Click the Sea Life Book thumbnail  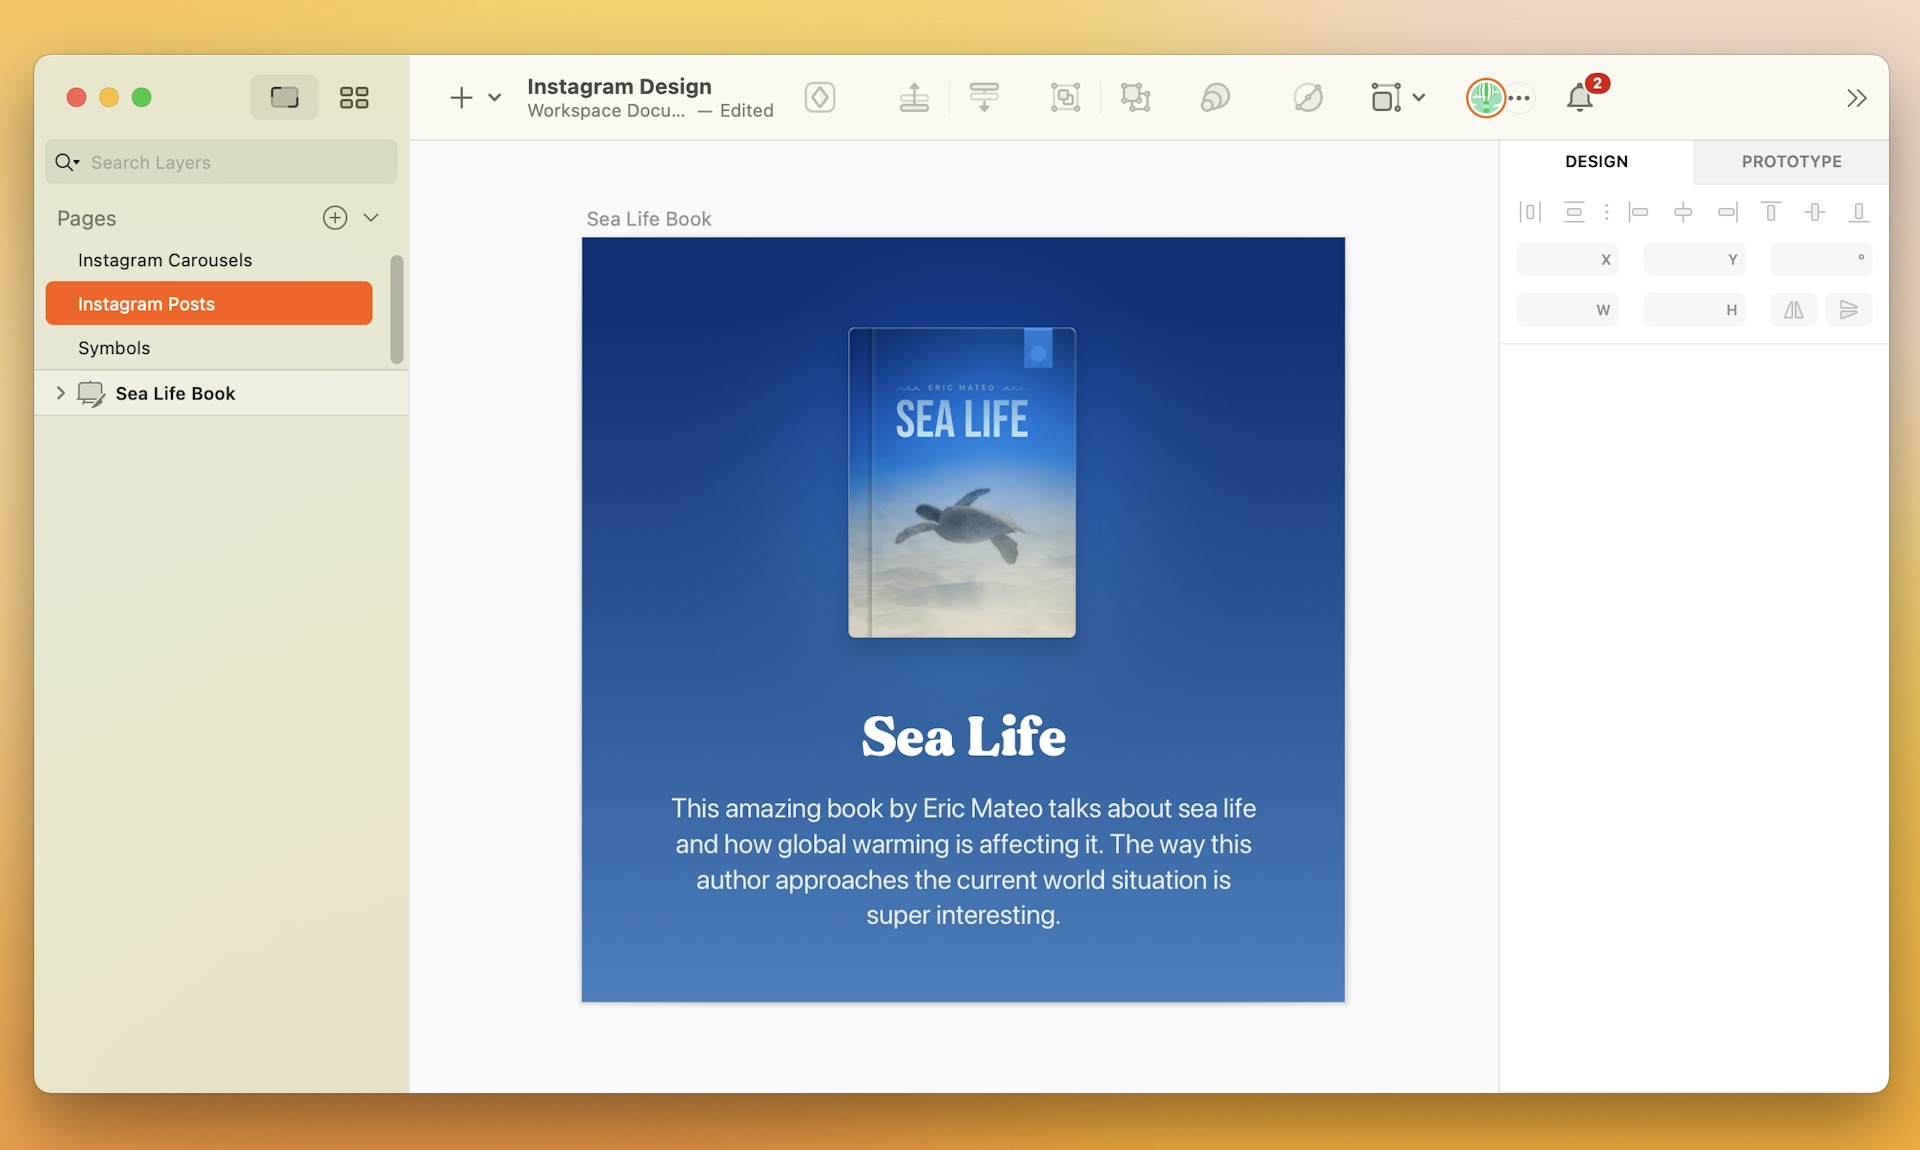[x=89, y=393]
